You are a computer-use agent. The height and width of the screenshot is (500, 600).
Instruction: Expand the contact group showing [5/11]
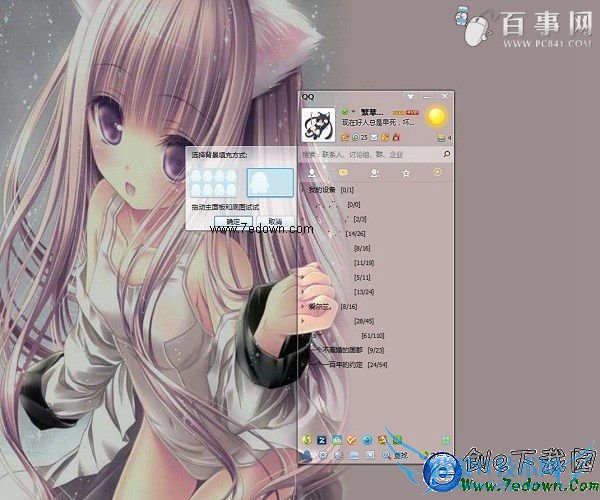coord(376,277)
